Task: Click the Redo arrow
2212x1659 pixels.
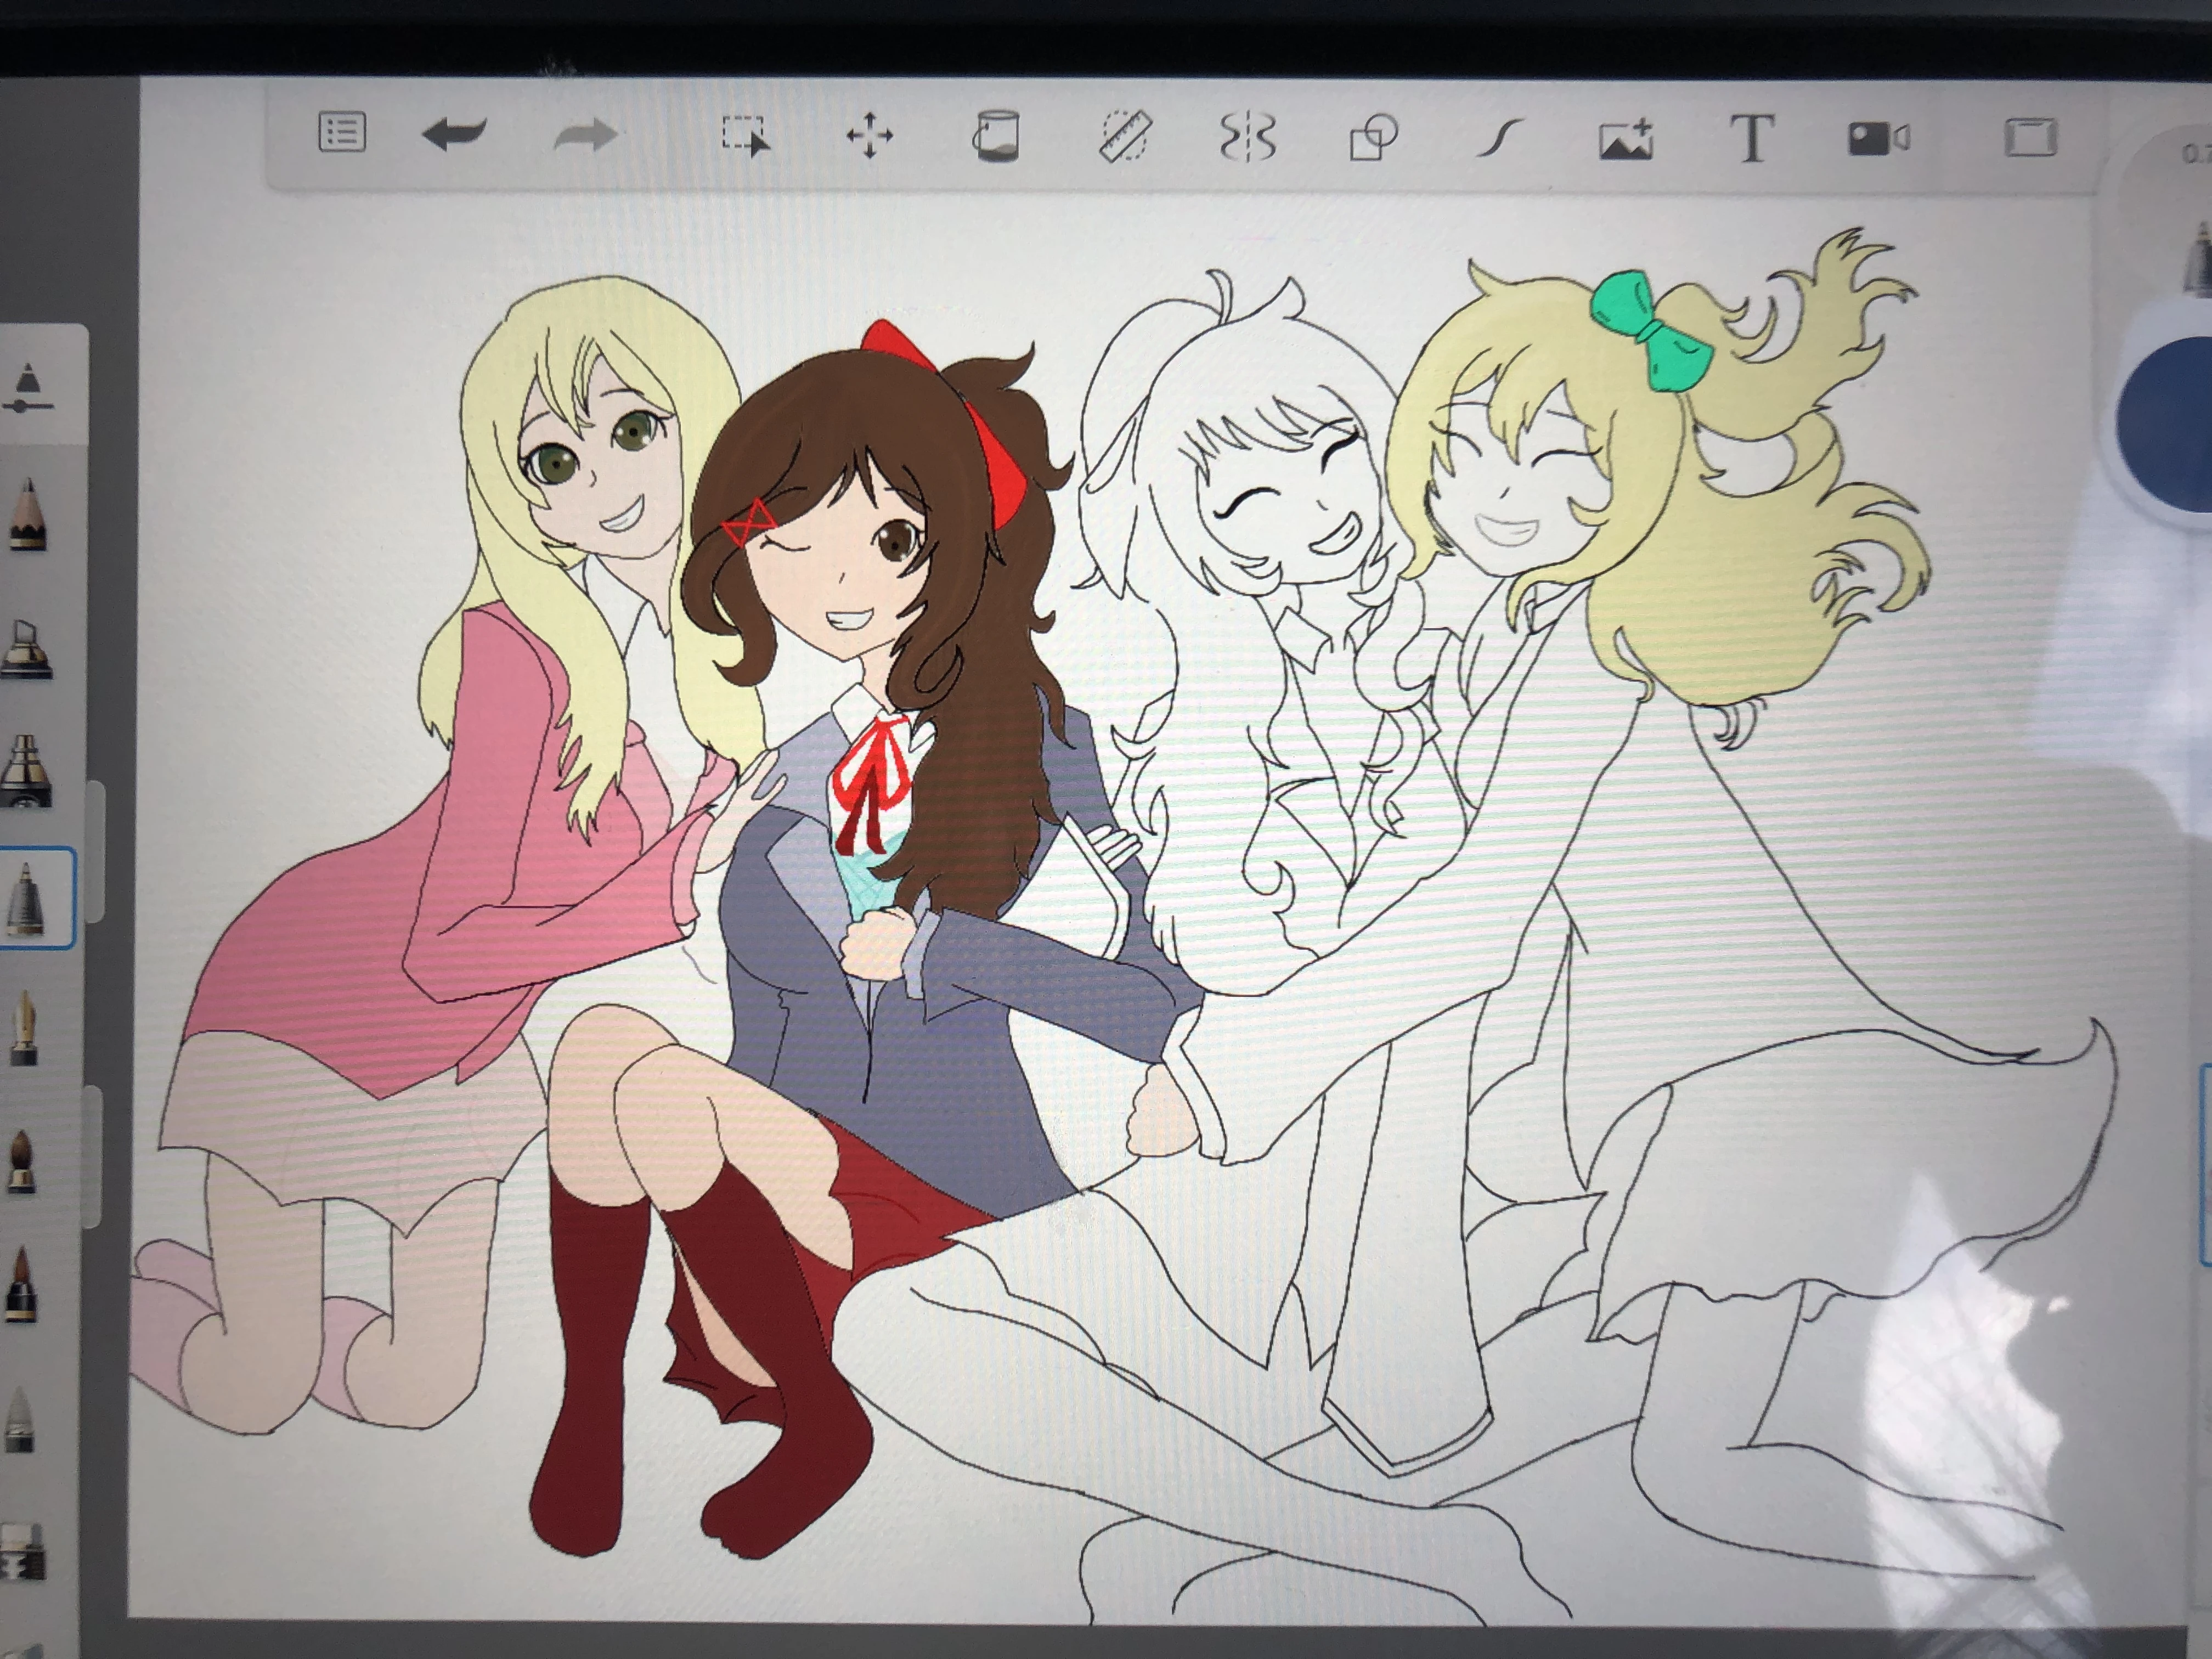Action: pos(585,135)
